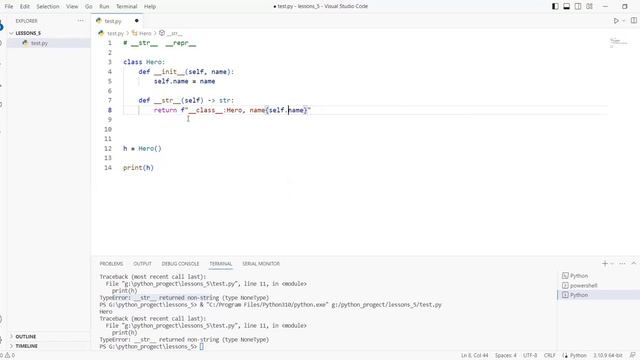This screenshot has width=640, height=360.
Task: Open the Go menu
Action: coord(89,6)
